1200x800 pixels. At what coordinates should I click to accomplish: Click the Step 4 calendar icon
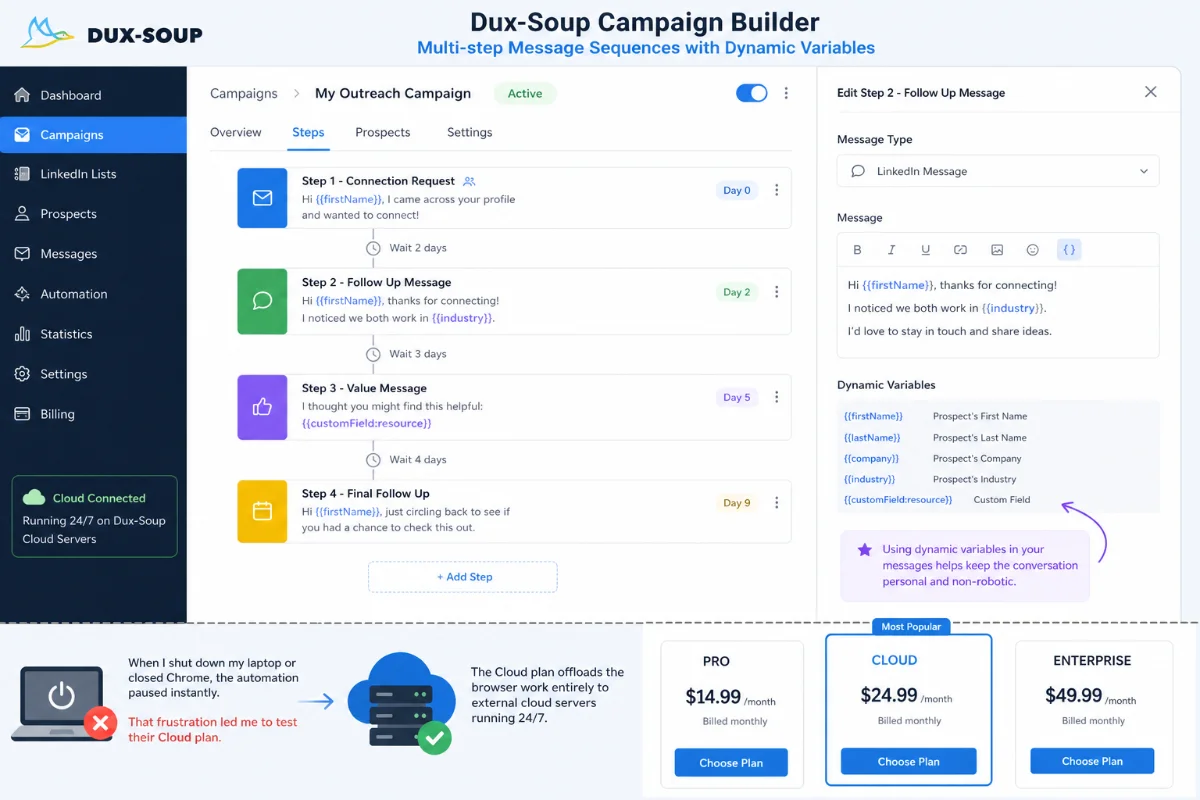(x=262, y=511)
